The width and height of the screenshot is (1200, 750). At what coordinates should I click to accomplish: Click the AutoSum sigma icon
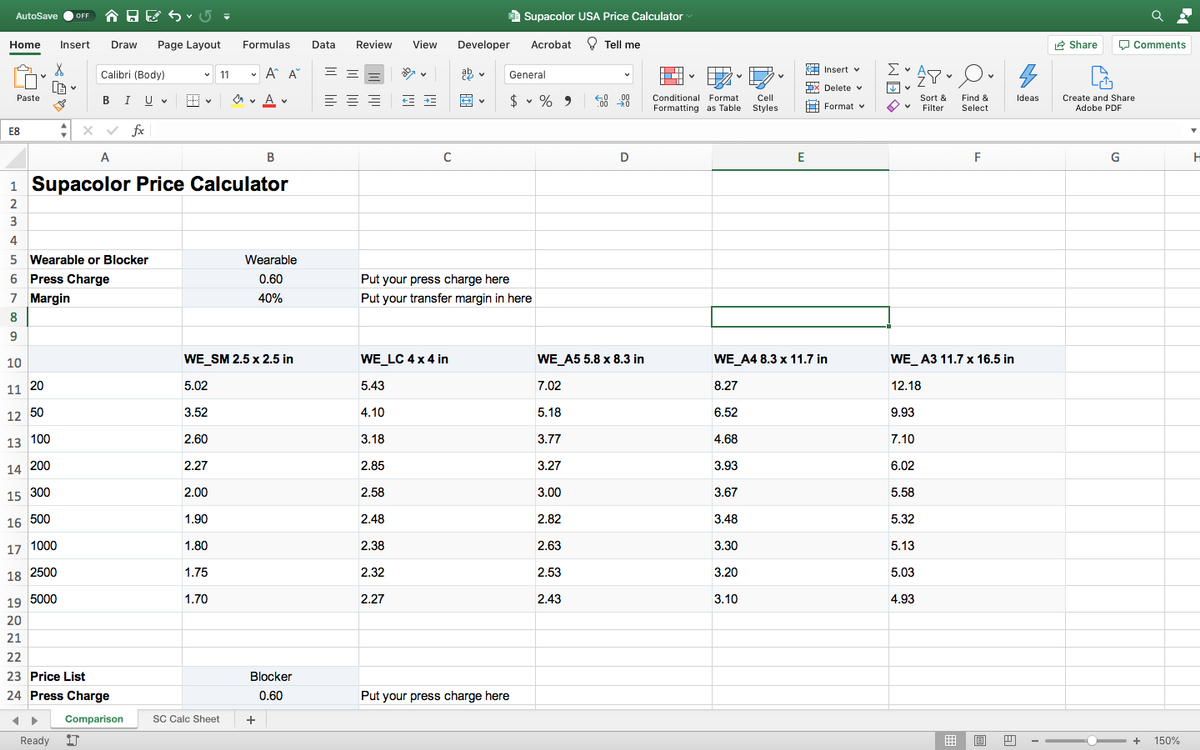(893, 70)
